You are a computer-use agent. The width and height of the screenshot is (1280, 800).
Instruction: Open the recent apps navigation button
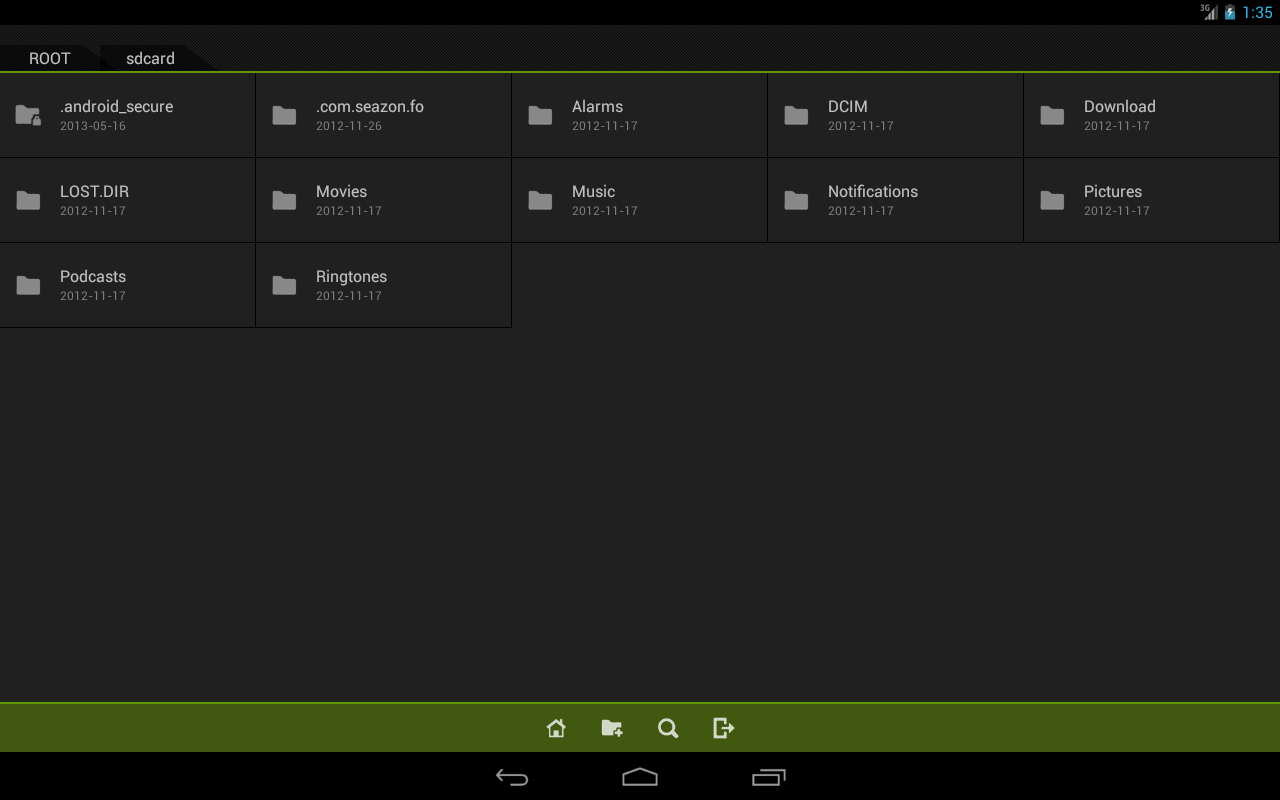[768, 777]
